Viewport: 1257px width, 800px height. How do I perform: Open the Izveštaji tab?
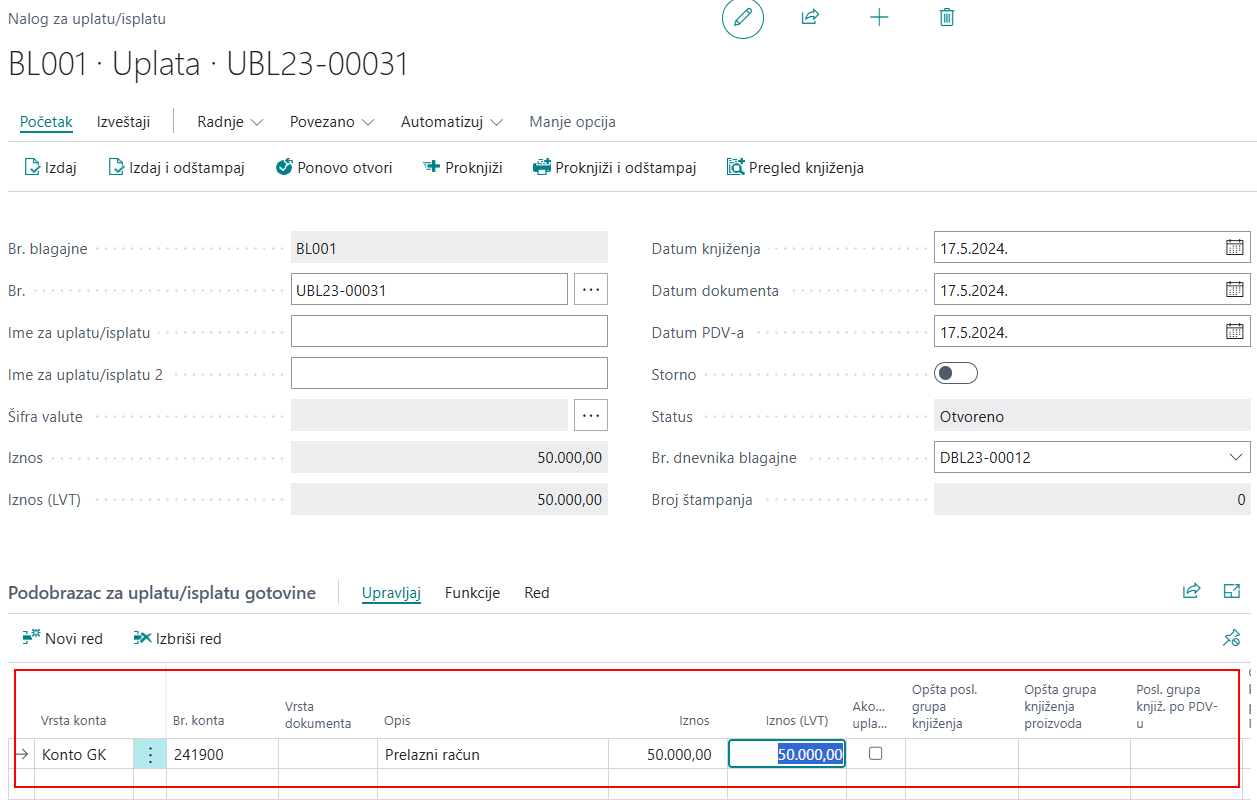click(x=123, y=122)
